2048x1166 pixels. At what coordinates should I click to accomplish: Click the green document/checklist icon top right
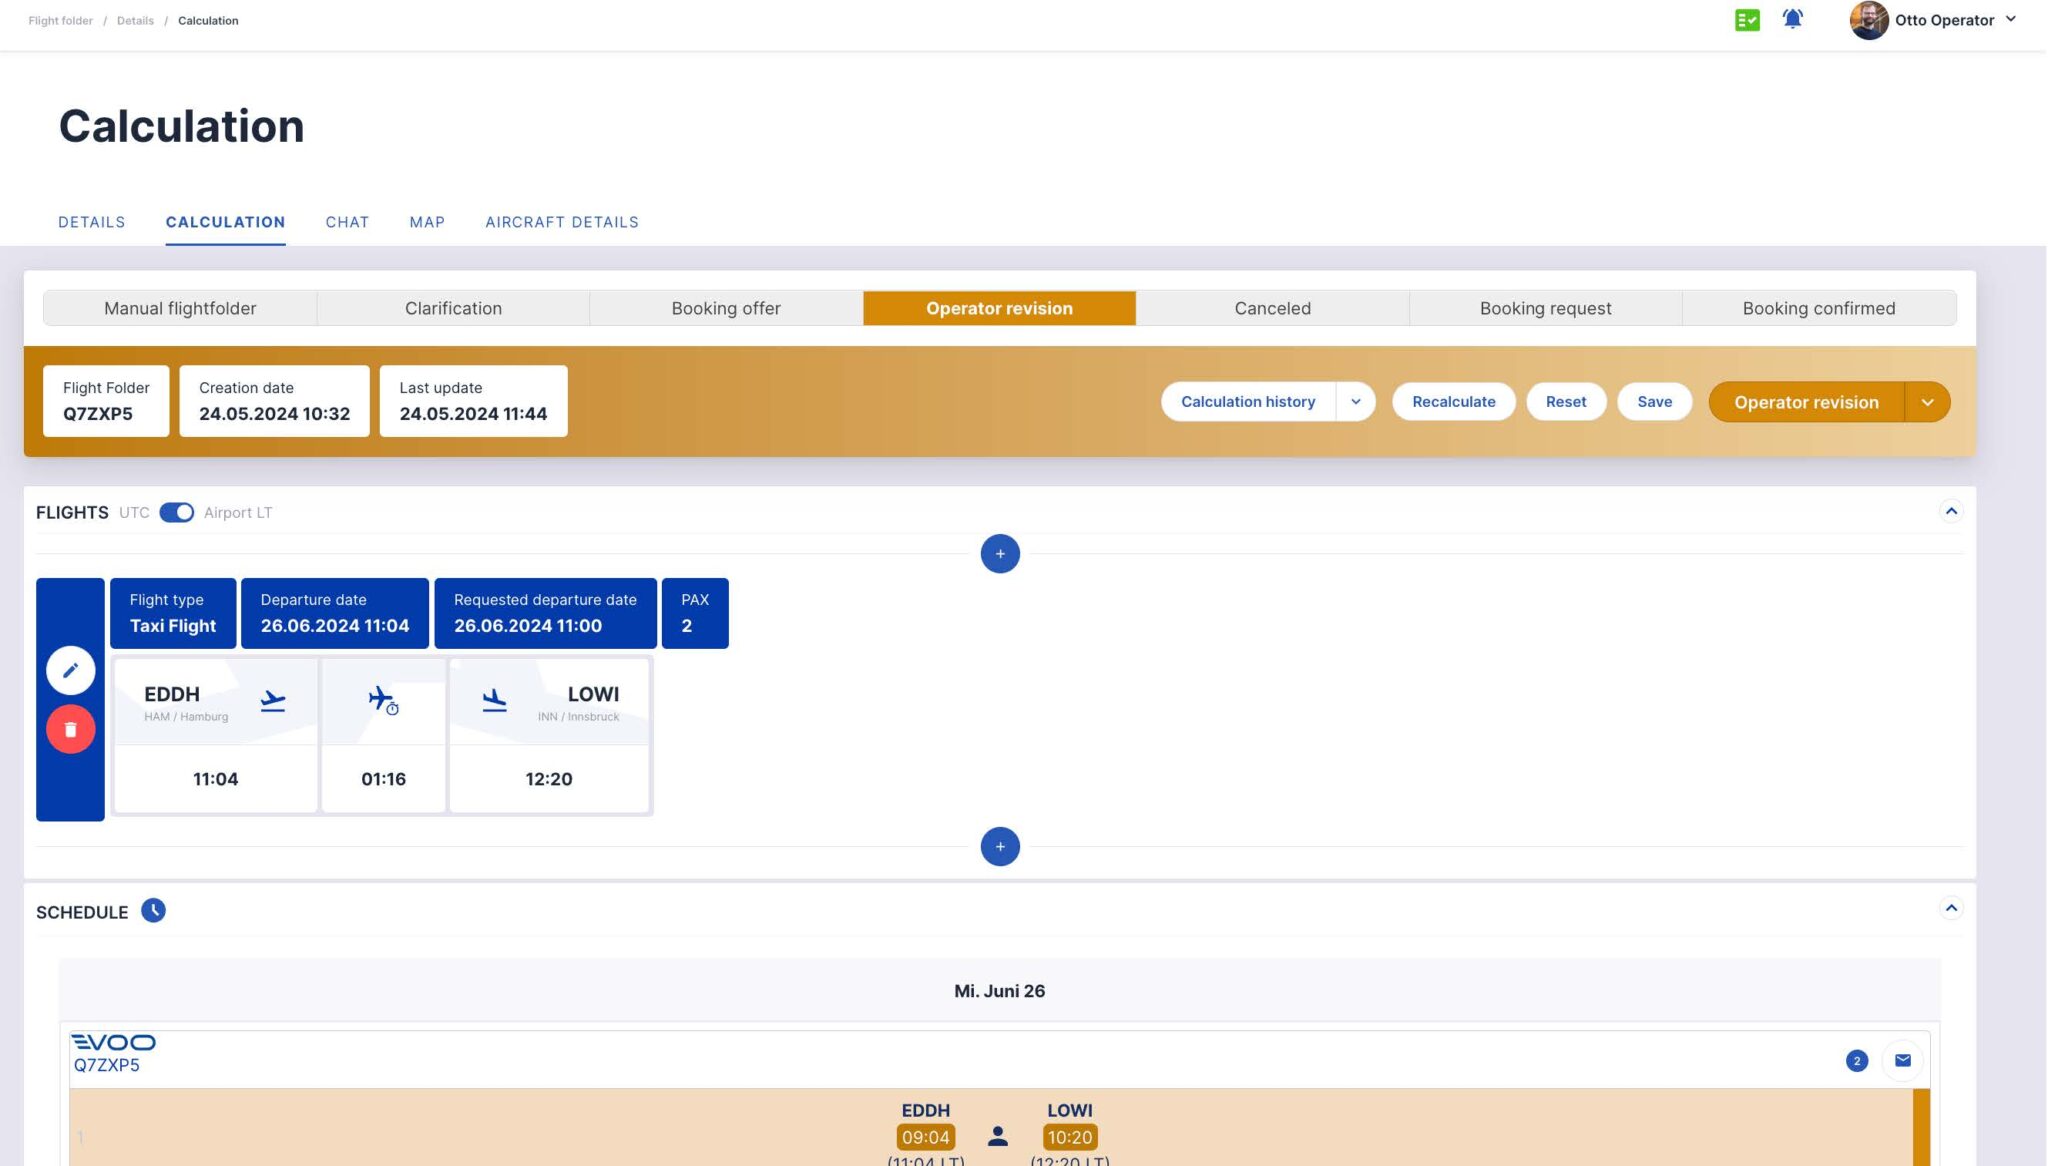point(1747,20)
